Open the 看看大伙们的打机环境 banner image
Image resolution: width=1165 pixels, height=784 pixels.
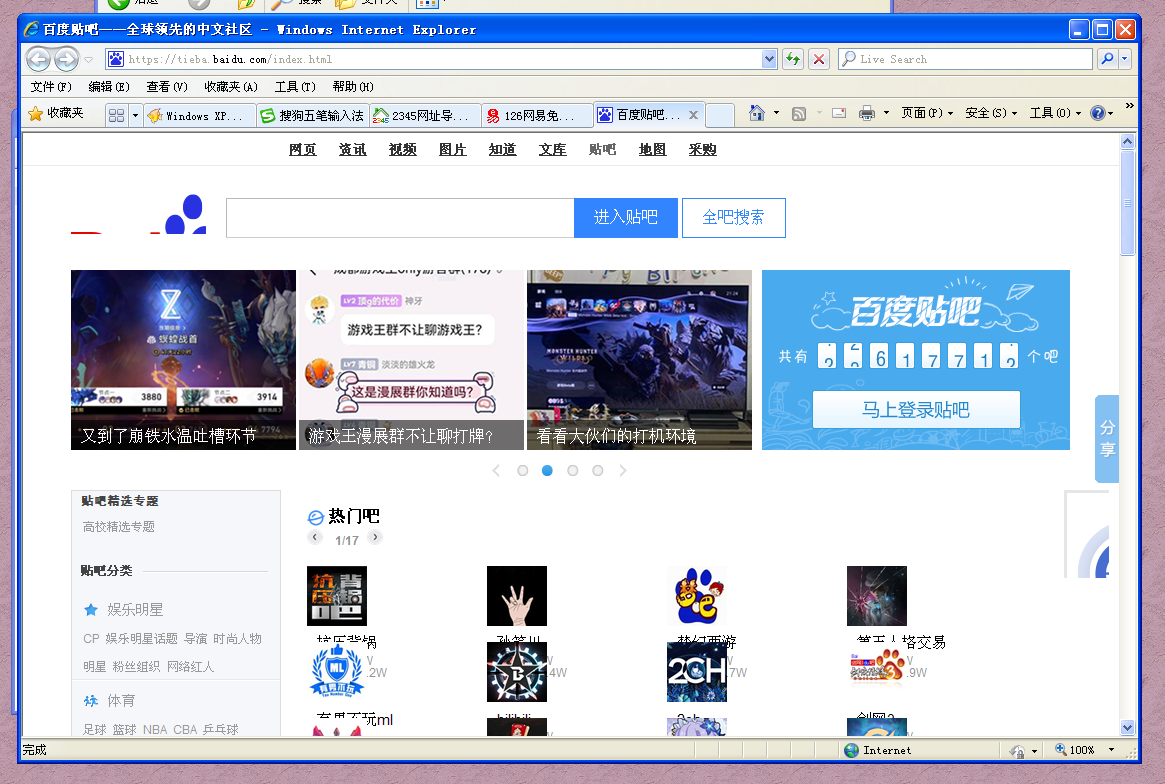pyautogui.click(x=639, y=360)
